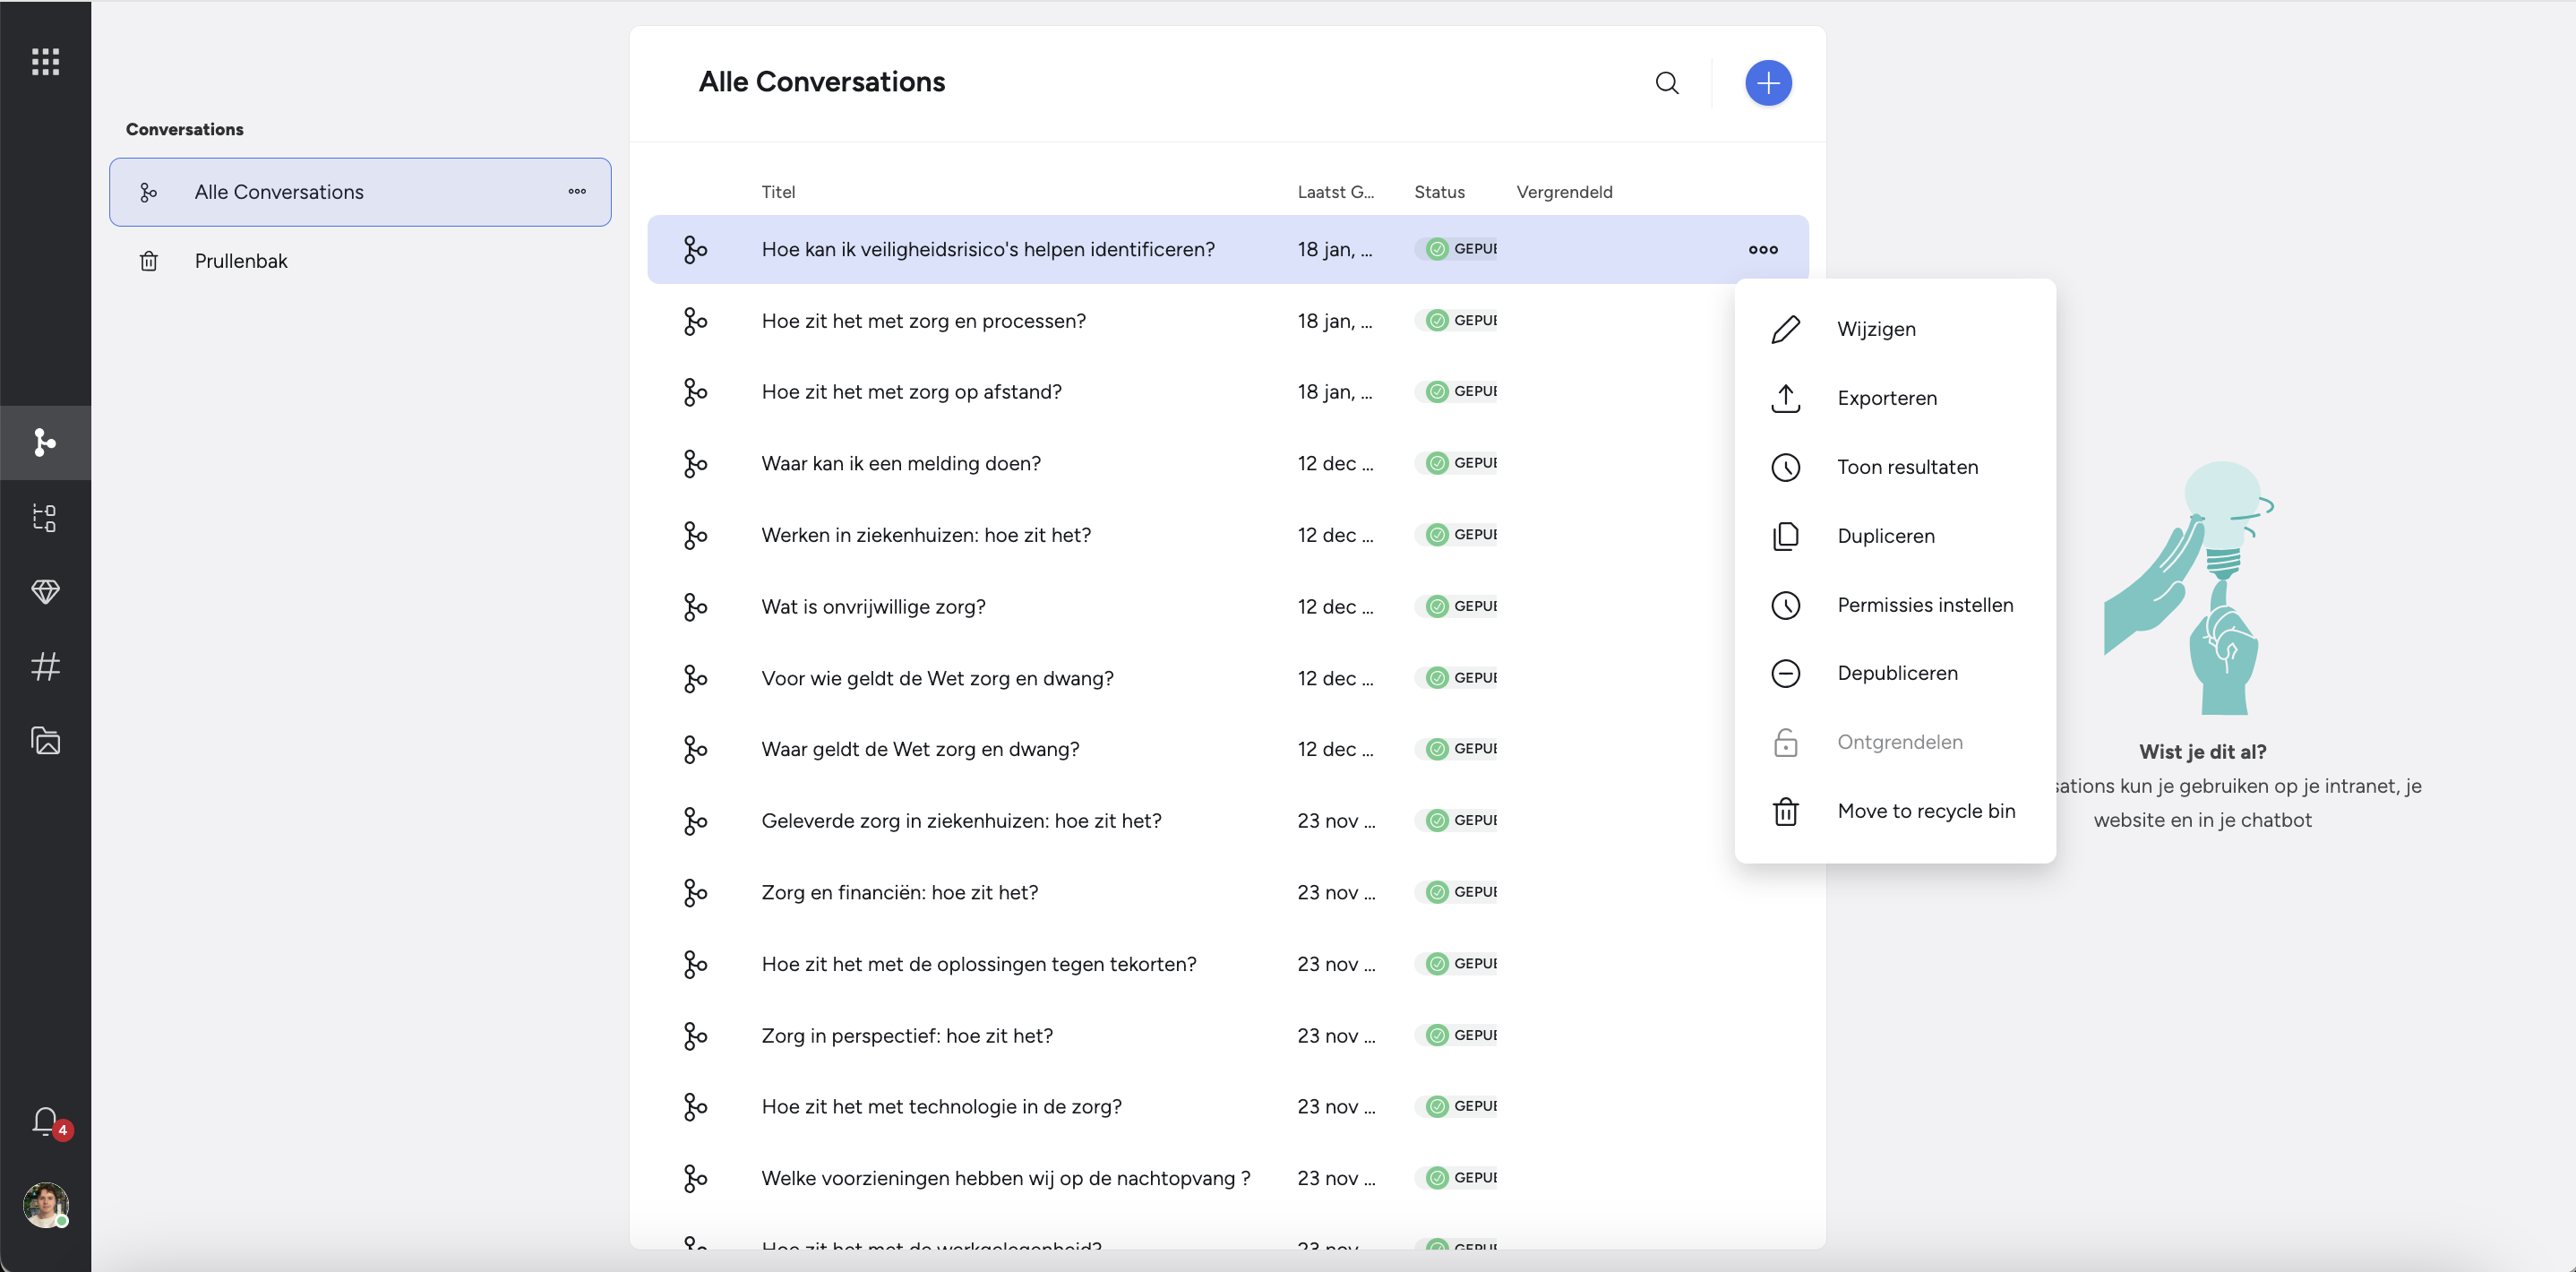
Task: Click the search magnifier icon
Action: click(x=1666, y=83)
